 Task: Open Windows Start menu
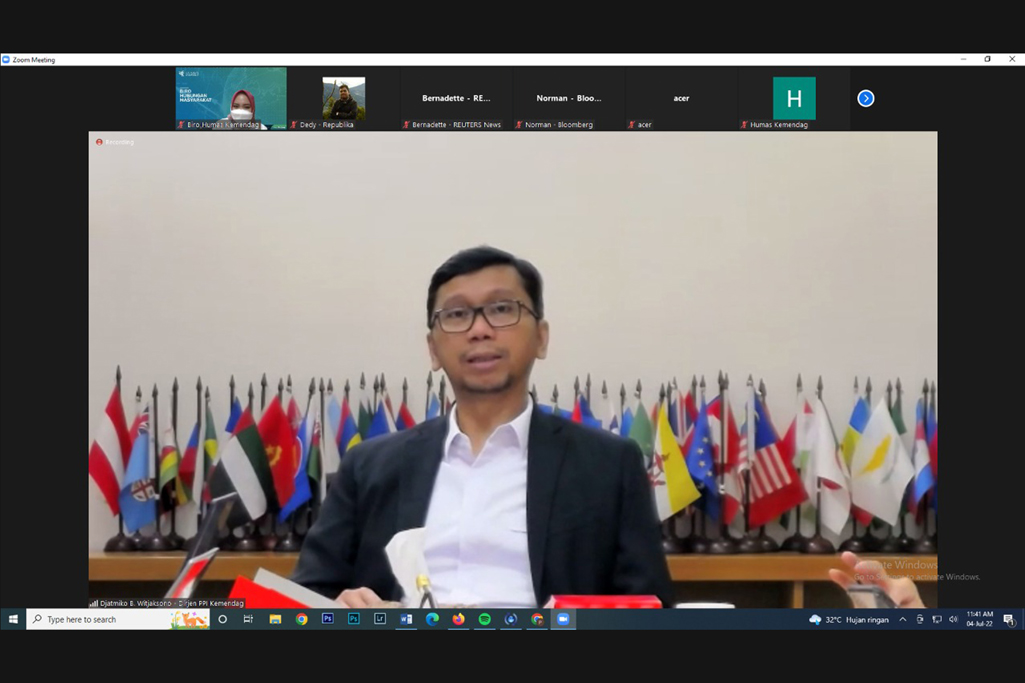click(13, 619)
